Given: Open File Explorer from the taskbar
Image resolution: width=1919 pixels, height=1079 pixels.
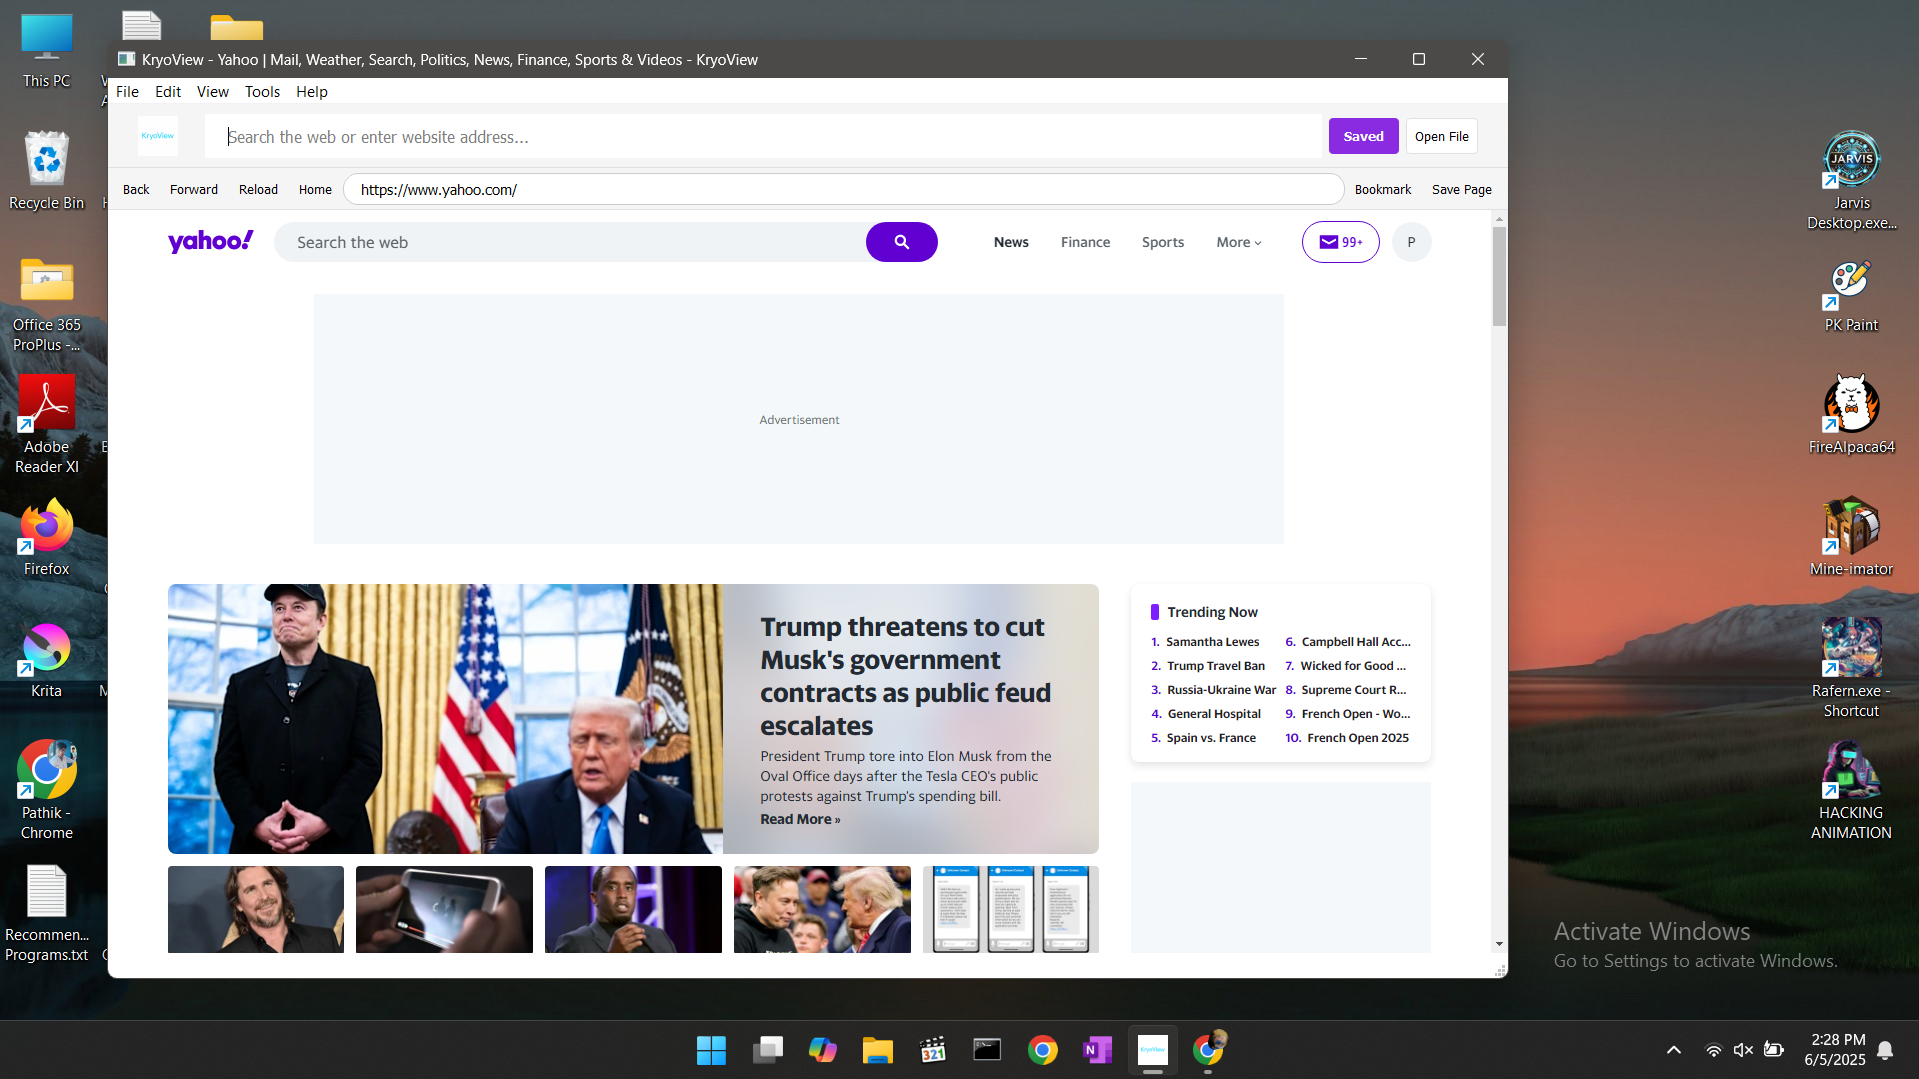Looking at the screenshot, I should (877, 1050).
